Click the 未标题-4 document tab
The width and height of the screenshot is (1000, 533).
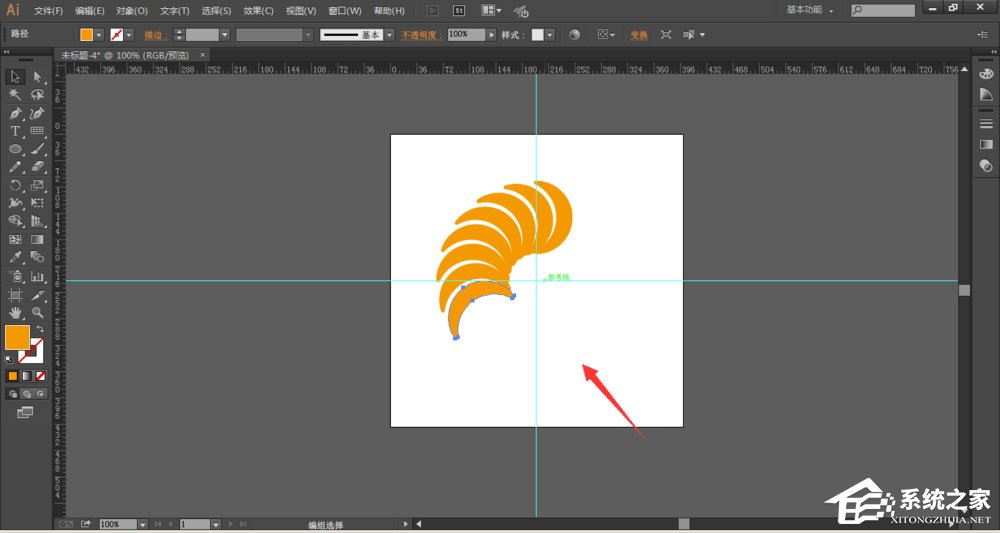tap(125, 56)
